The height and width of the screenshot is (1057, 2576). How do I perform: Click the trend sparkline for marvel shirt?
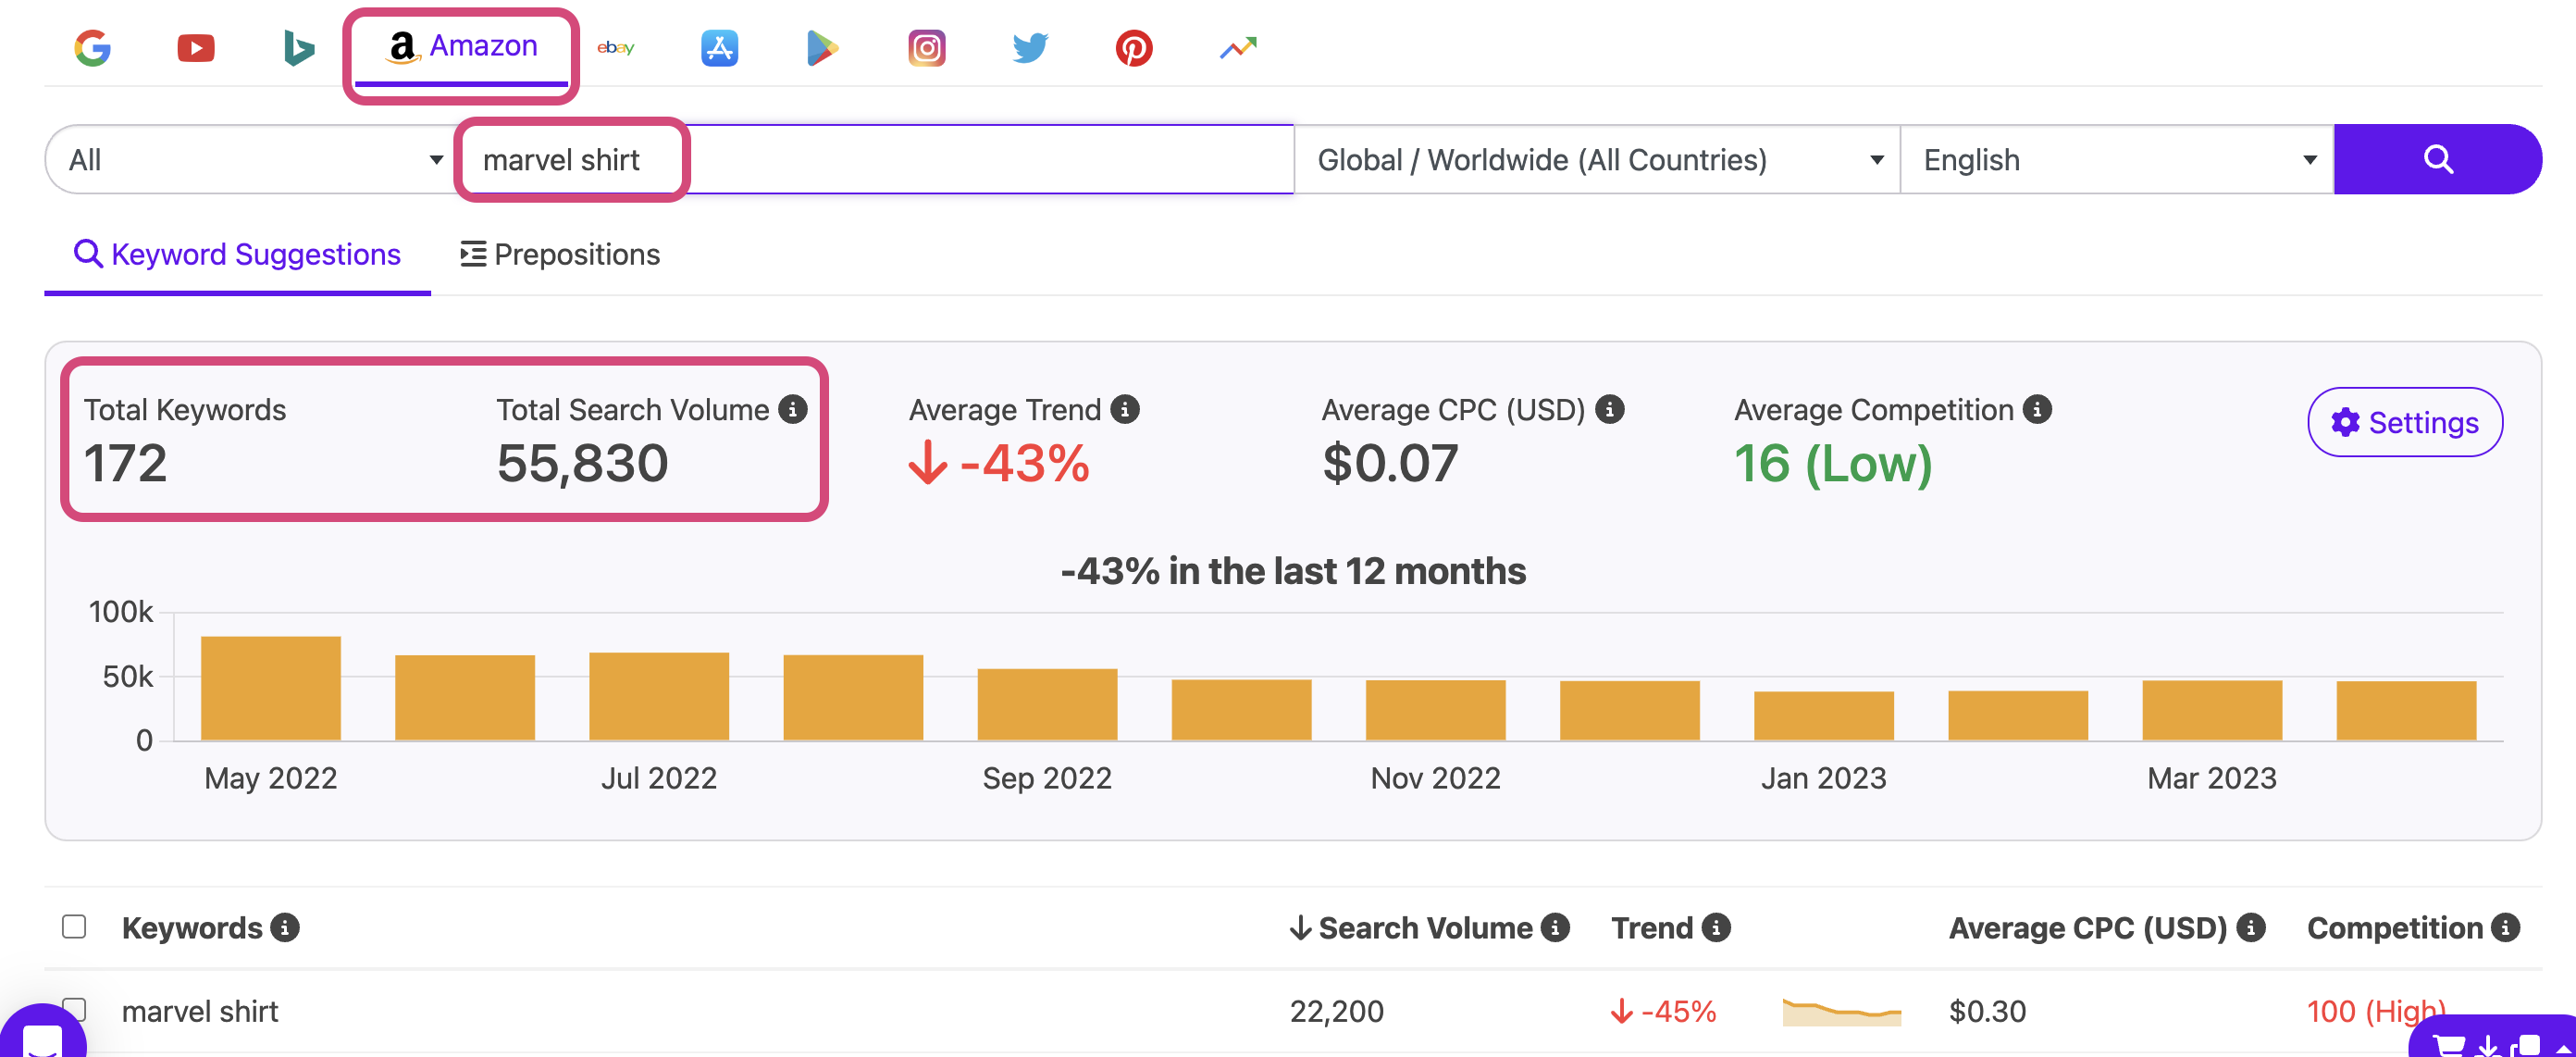[1841, 1012]
